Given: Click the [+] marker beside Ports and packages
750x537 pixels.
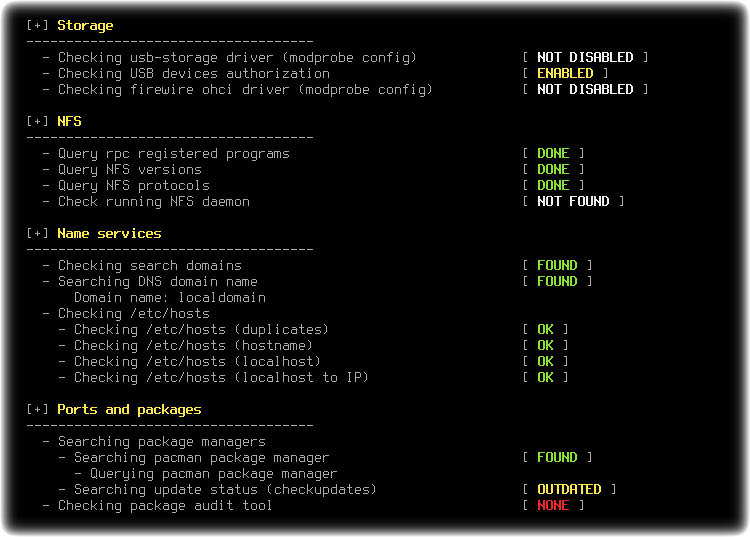Looking at the screenshot, I should tap(37, 409).
